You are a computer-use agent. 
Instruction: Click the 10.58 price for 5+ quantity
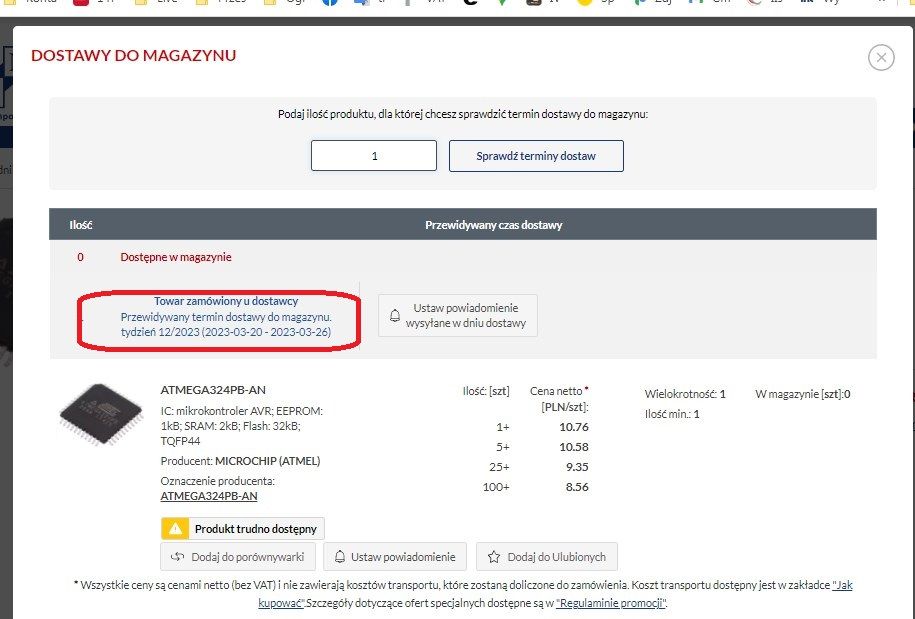click(x=574, y=447)
